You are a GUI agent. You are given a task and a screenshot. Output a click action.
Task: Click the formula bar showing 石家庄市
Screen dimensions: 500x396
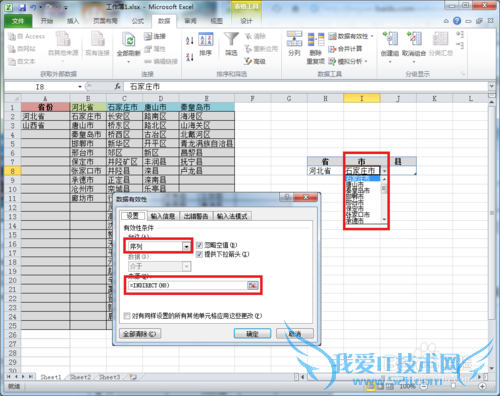[x=305, y=87]
